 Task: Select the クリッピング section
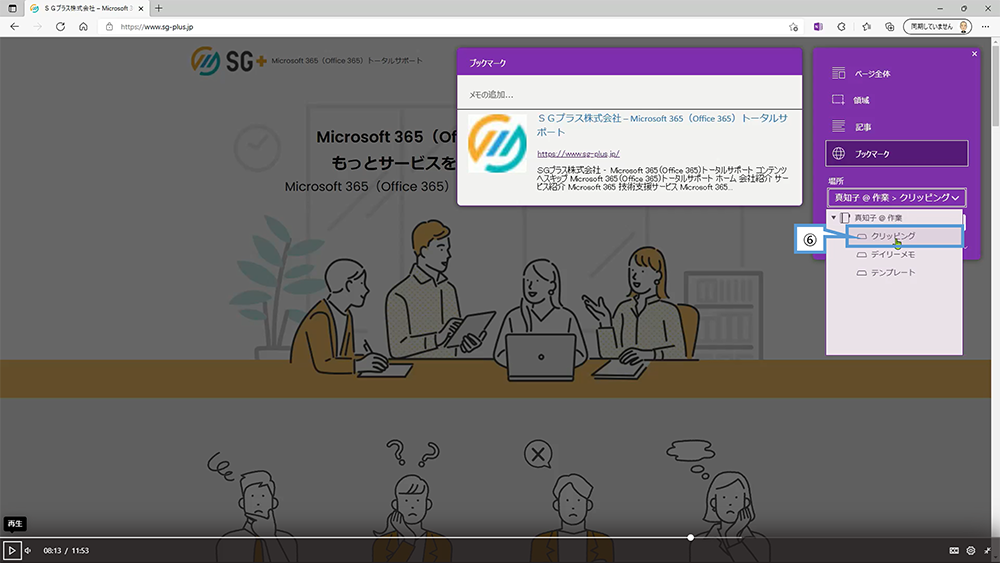tap(904, 236)
